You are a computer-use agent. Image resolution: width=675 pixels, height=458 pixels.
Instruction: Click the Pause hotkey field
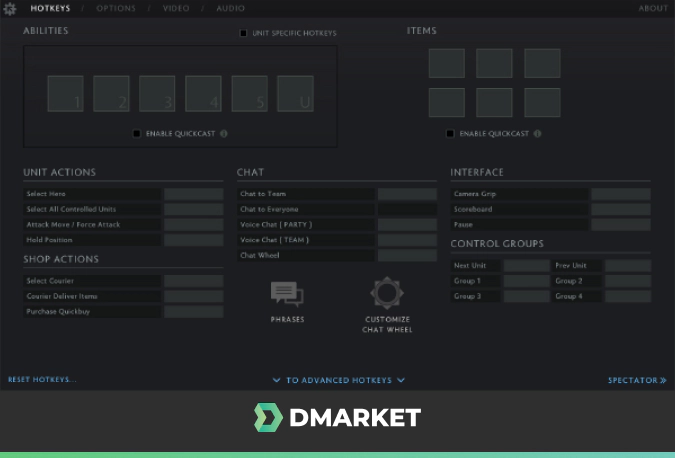[x=621, y=224]
